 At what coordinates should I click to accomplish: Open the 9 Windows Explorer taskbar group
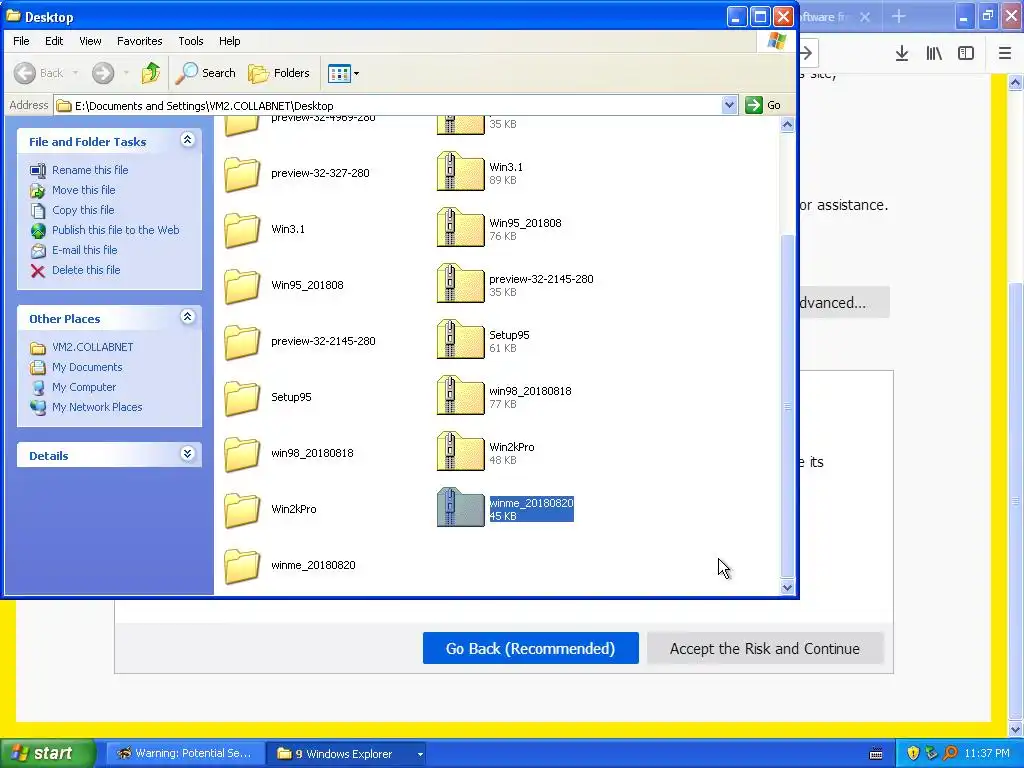click(348, 754)
